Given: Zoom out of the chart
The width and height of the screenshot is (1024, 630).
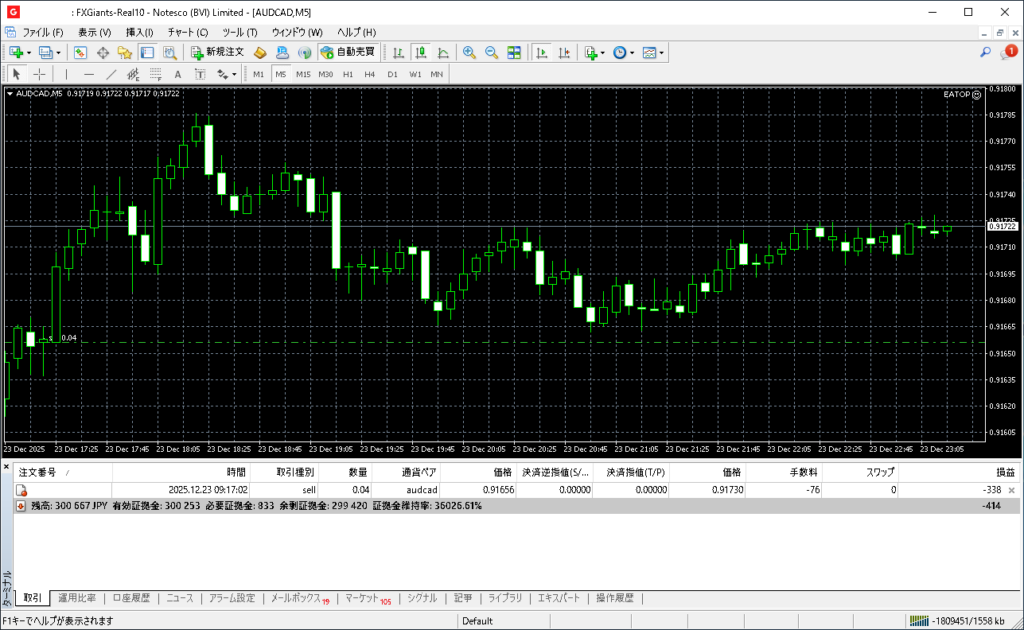Looking at the screenshot, I should tap(491, 52).
